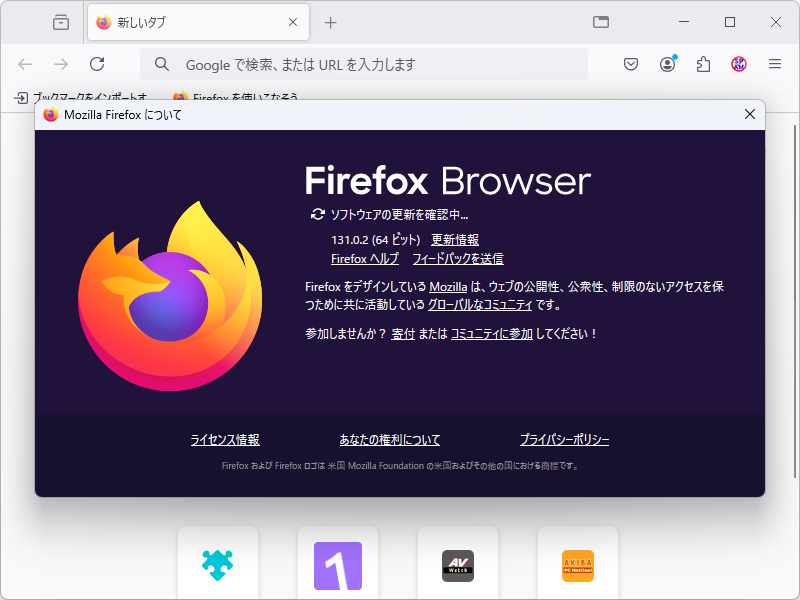This screenshot has width=800, height=600.
Task: Open the プライバシーポリシー privacy policy
Action: coord(565,440)
